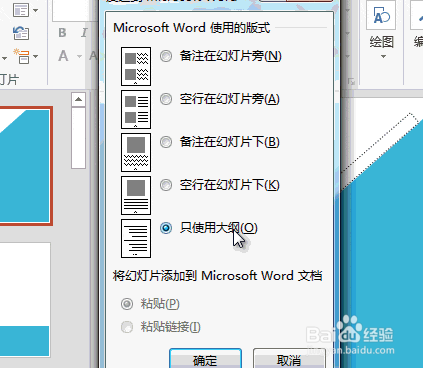Toggle Italic formatting
This screenshot has height=368, width=423.
coord(84,33)
